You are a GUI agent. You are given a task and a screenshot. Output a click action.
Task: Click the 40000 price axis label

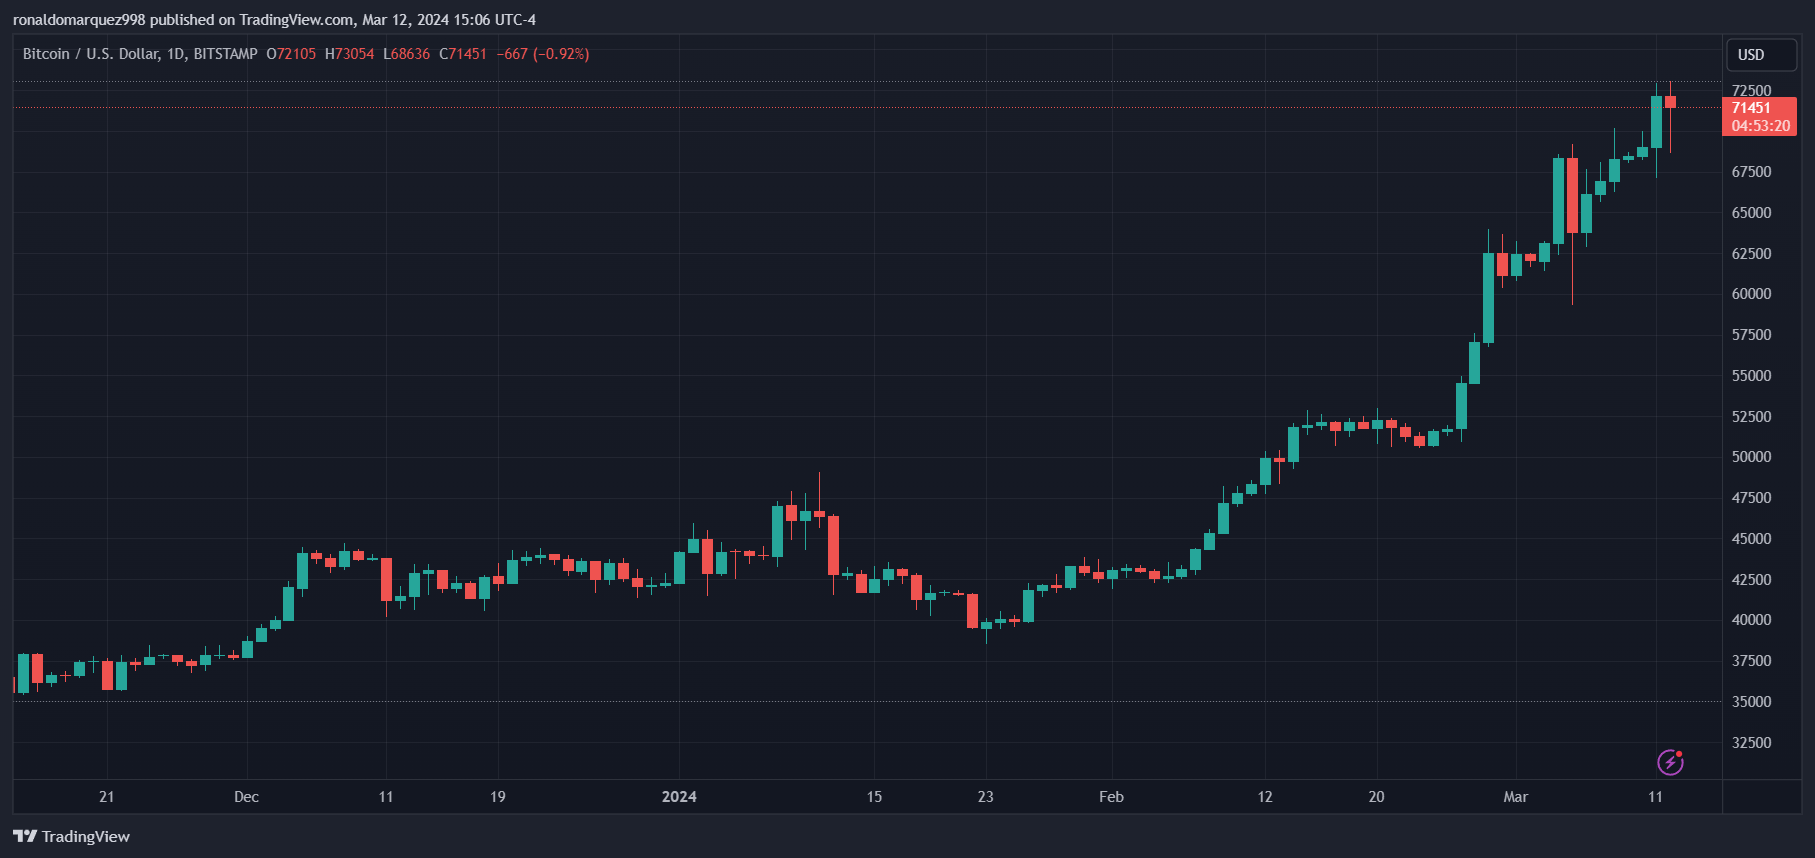click(x=1751, y=620)
